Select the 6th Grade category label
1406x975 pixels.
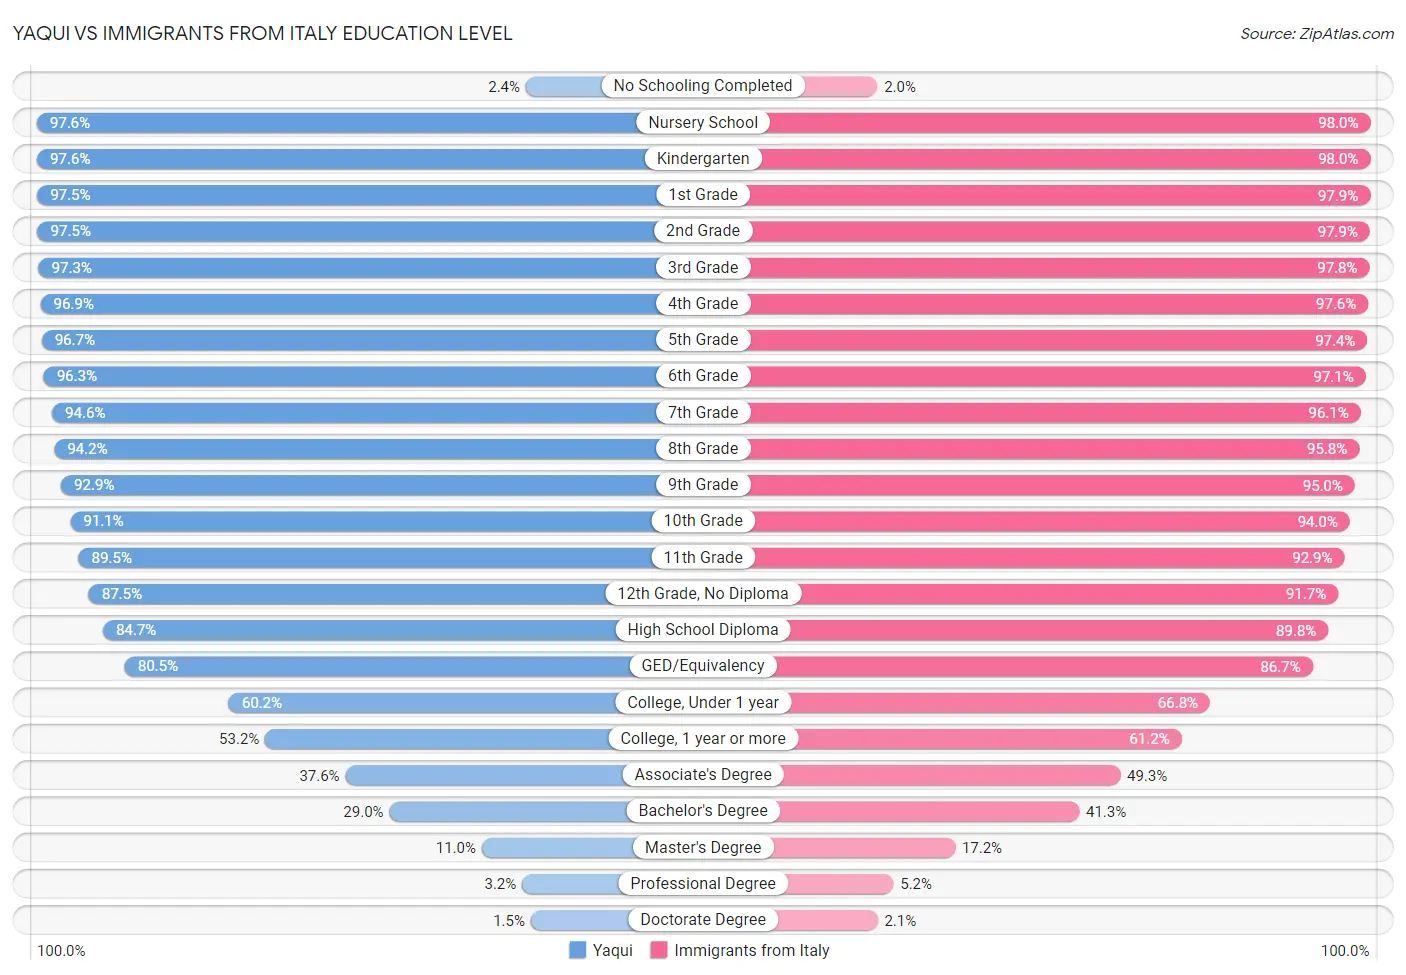[702, 376]
